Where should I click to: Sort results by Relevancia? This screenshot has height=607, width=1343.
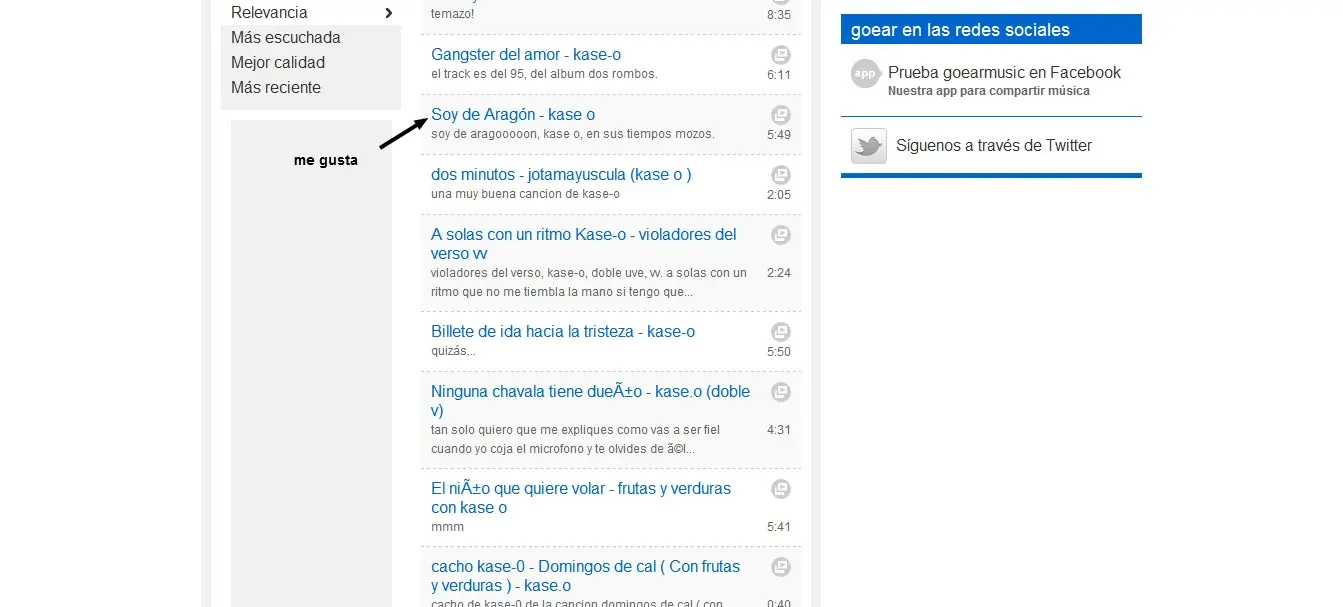tap(269, 13)
